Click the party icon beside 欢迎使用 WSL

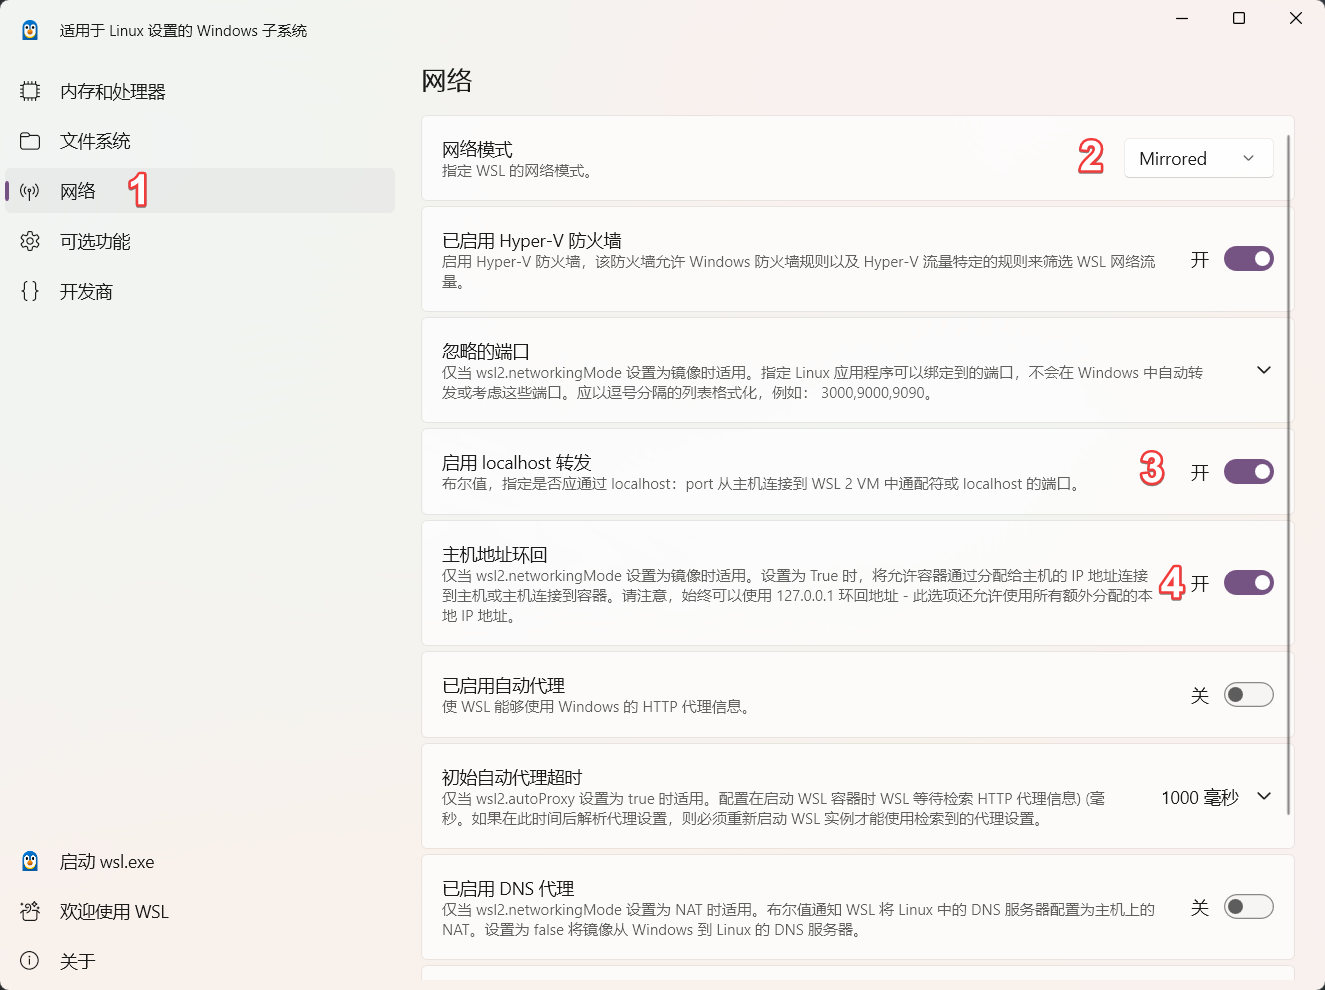(30, 911)
